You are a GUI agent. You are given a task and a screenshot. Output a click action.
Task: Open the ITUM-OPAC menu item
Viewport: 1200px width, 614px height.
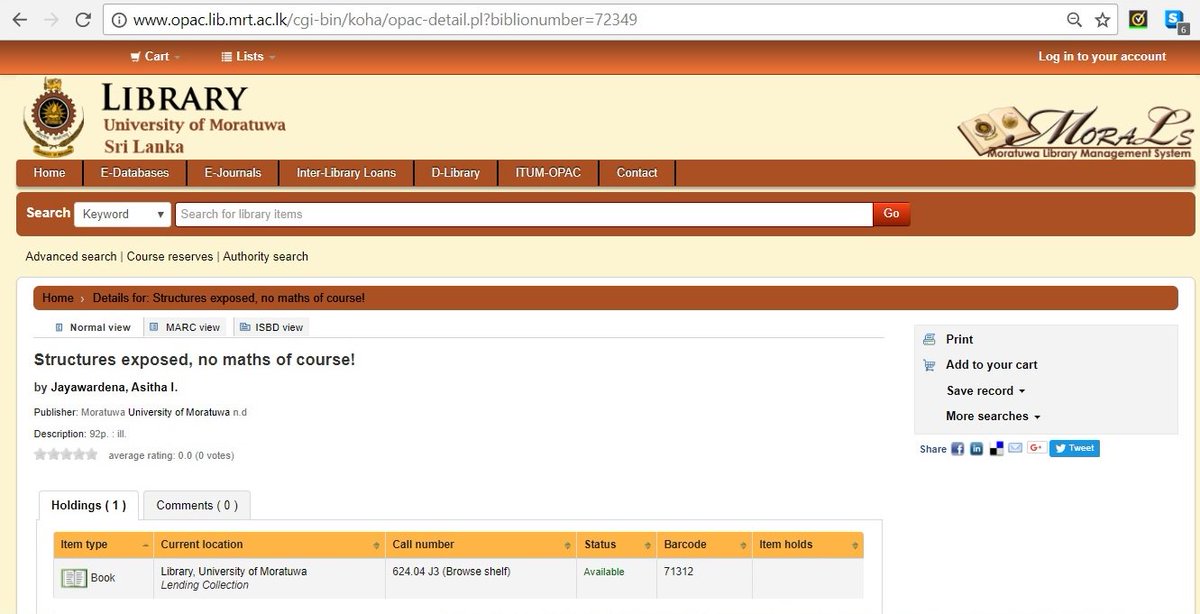pyautogui.click(x=548, y=173)
